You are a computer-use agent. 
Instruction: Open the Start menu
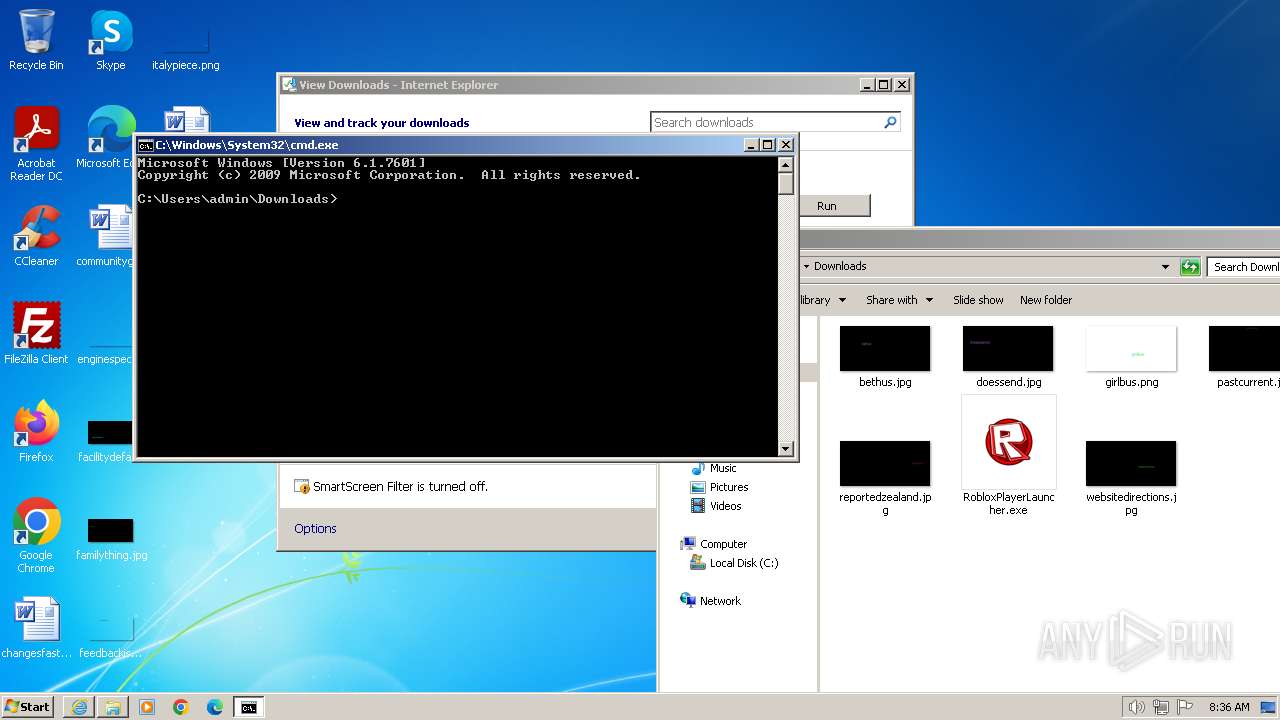(27, 707)
